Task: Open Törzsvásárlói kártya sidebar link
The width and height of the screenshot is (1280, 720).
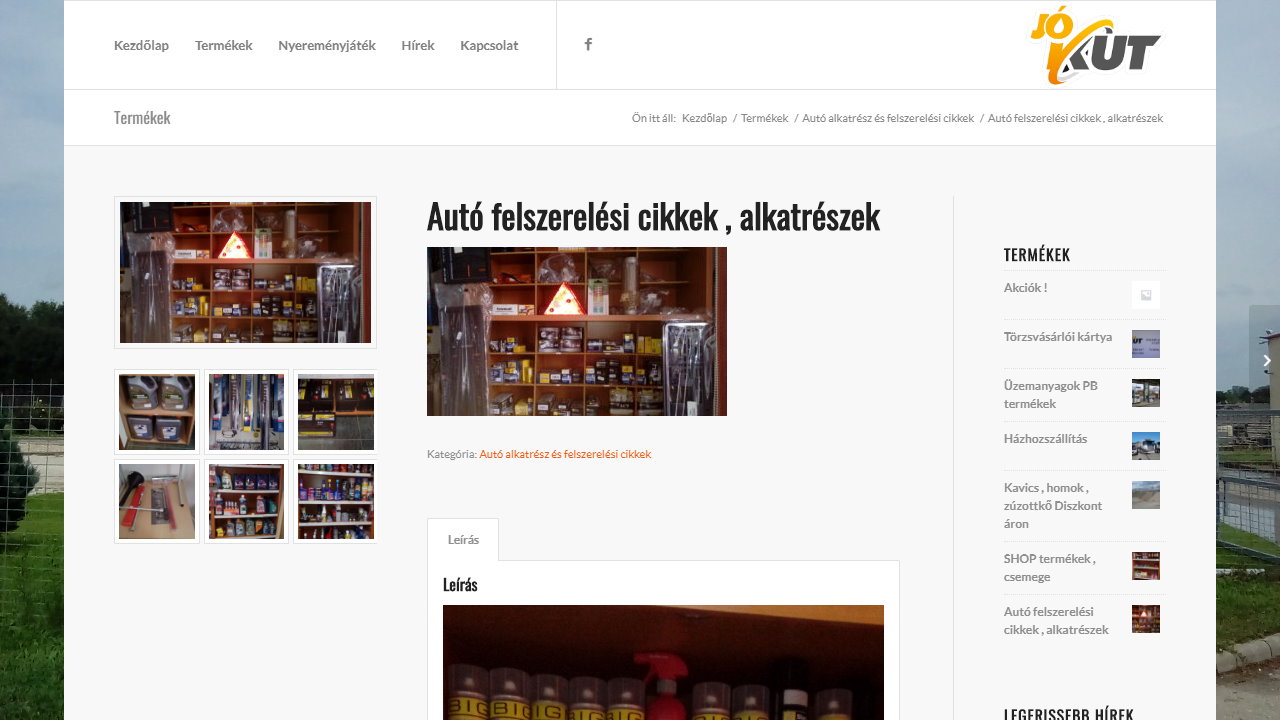Action: (1058, 337)
